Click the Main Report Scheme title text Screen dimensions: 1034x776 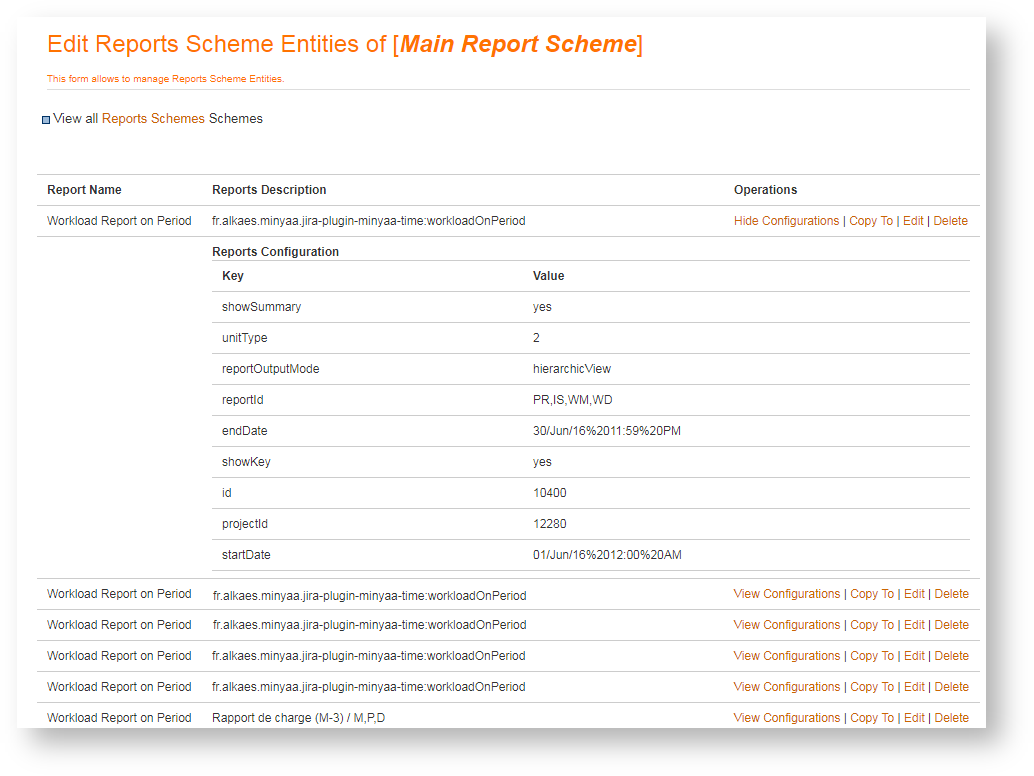point(518,45)
